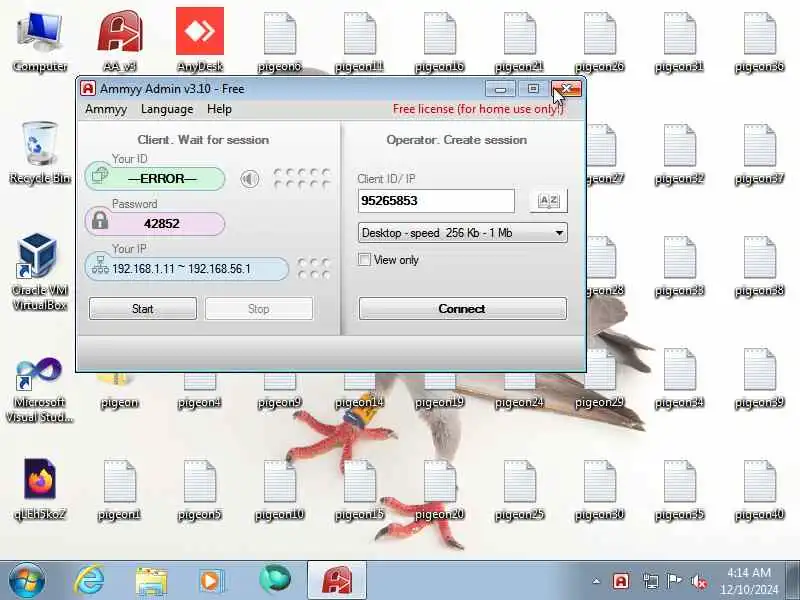Select the pigeon37 file
The height and width of the screenshot is (600, 800).
tap(760, 155)
